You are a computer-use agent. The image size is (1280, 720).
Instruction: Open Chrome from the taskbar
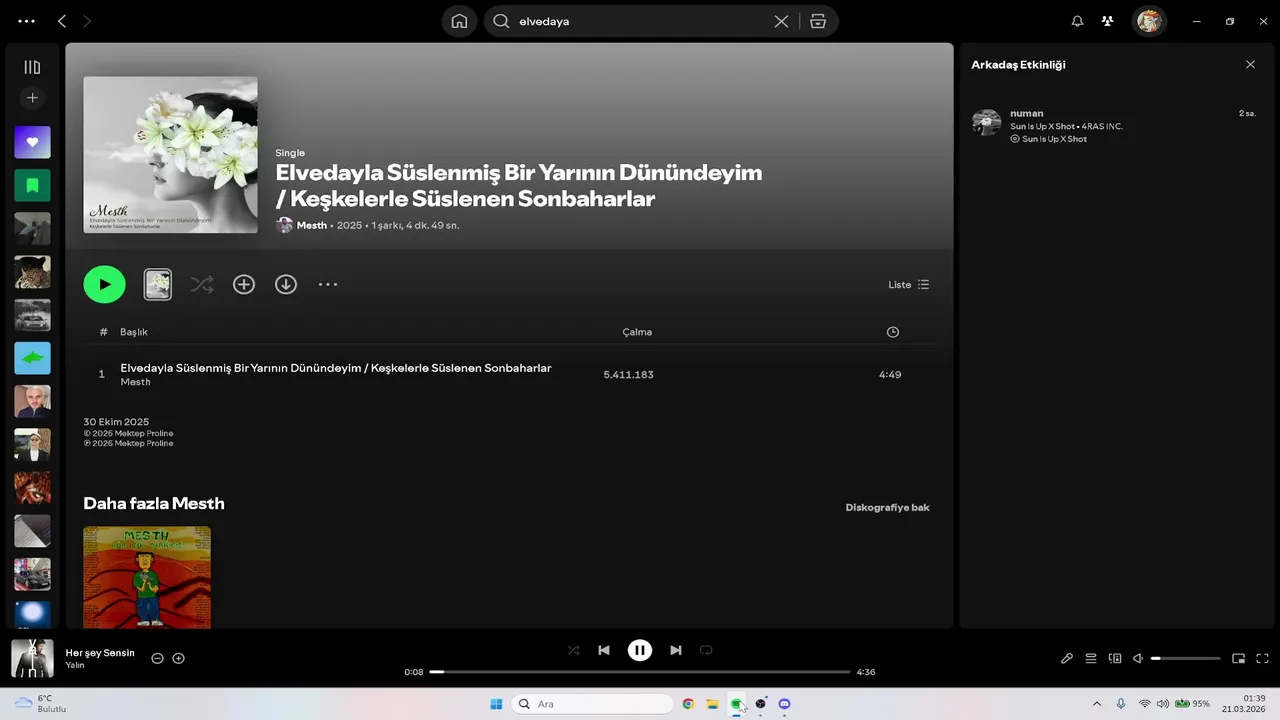(688, 704)
